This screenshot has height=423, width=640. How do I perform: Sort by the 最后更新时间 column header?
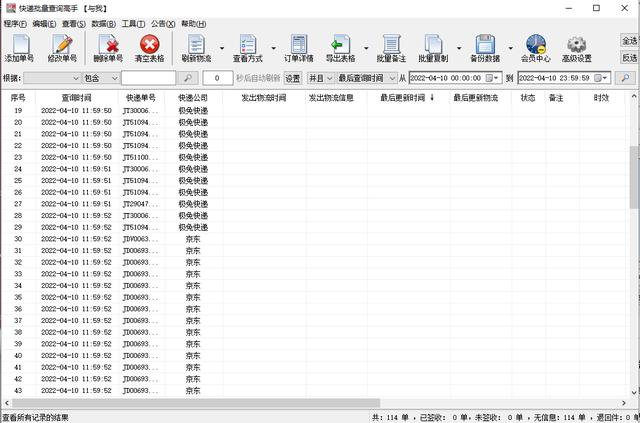click(x=408, y=98)
